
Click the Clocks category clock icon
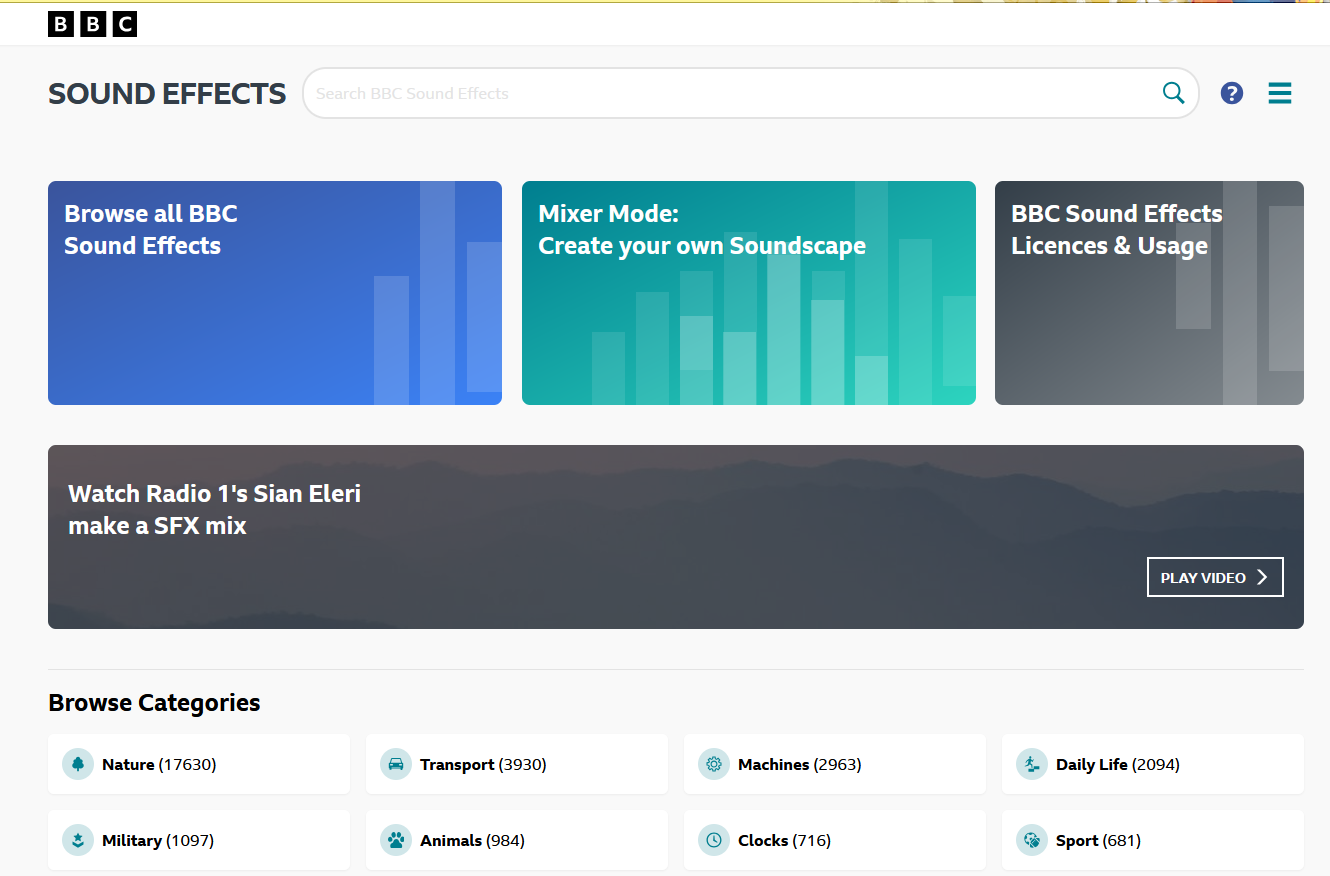(714, 840)
